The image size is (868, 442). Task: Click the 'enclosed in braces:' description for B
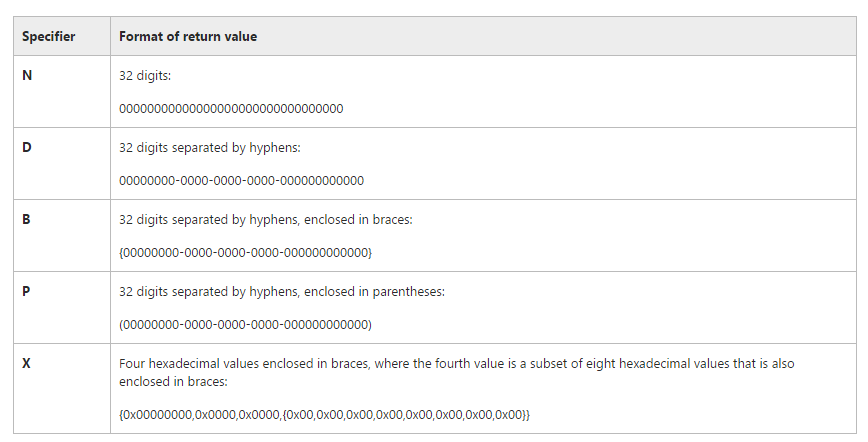point(358,220)
